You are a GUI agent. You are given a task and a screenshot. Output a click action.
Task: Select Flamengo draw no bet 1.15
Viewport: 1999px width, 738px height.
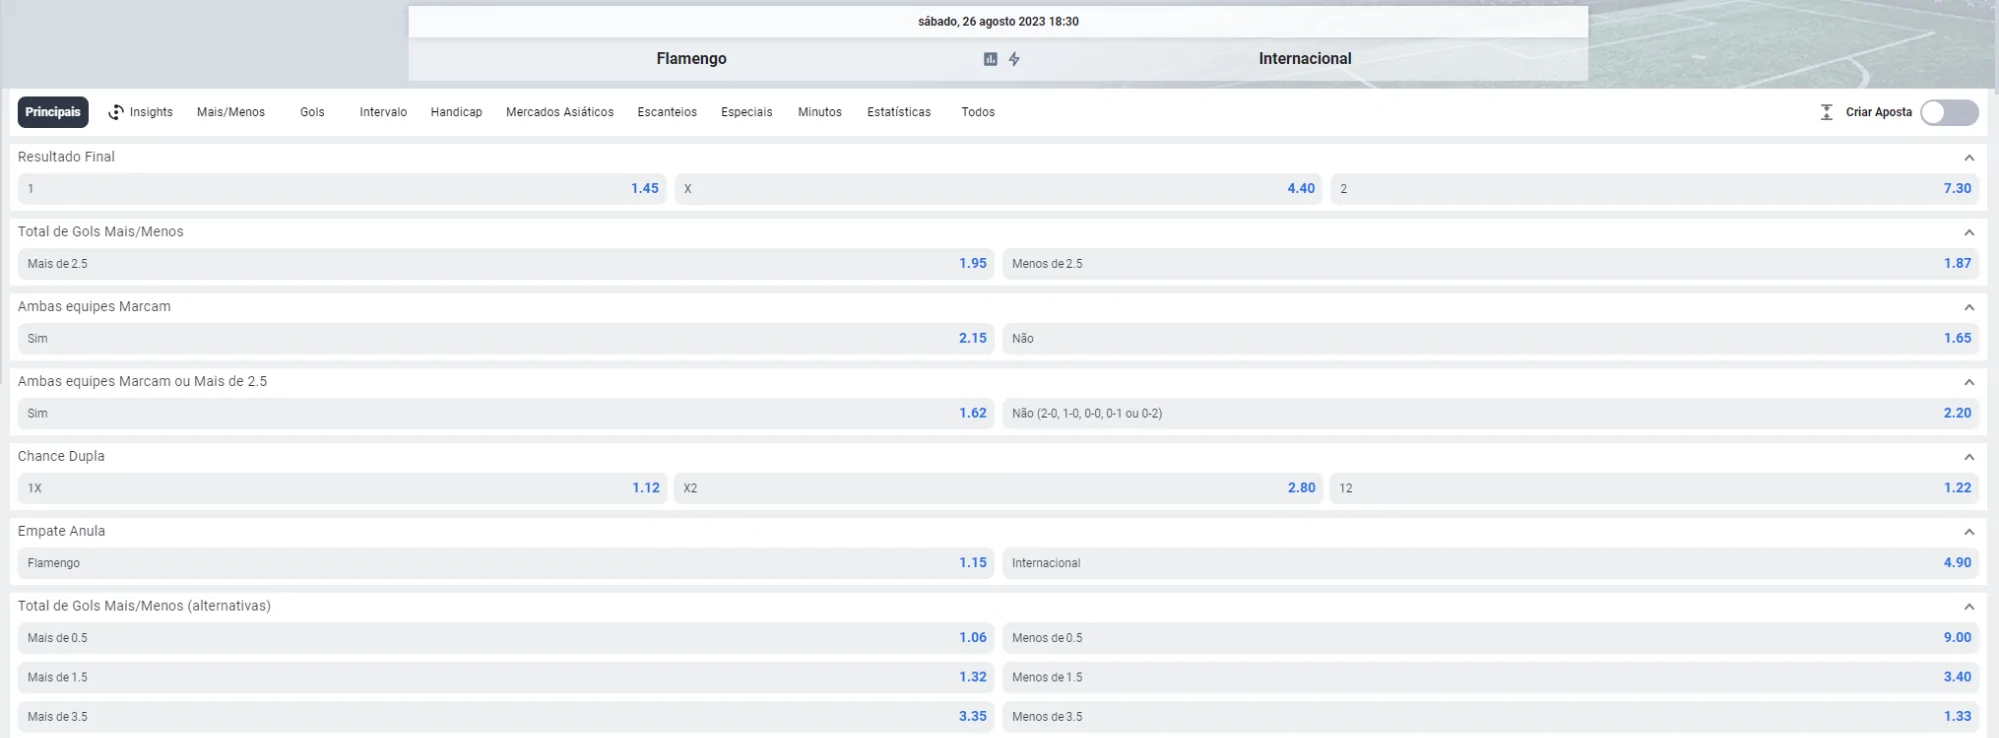point(506,563)
